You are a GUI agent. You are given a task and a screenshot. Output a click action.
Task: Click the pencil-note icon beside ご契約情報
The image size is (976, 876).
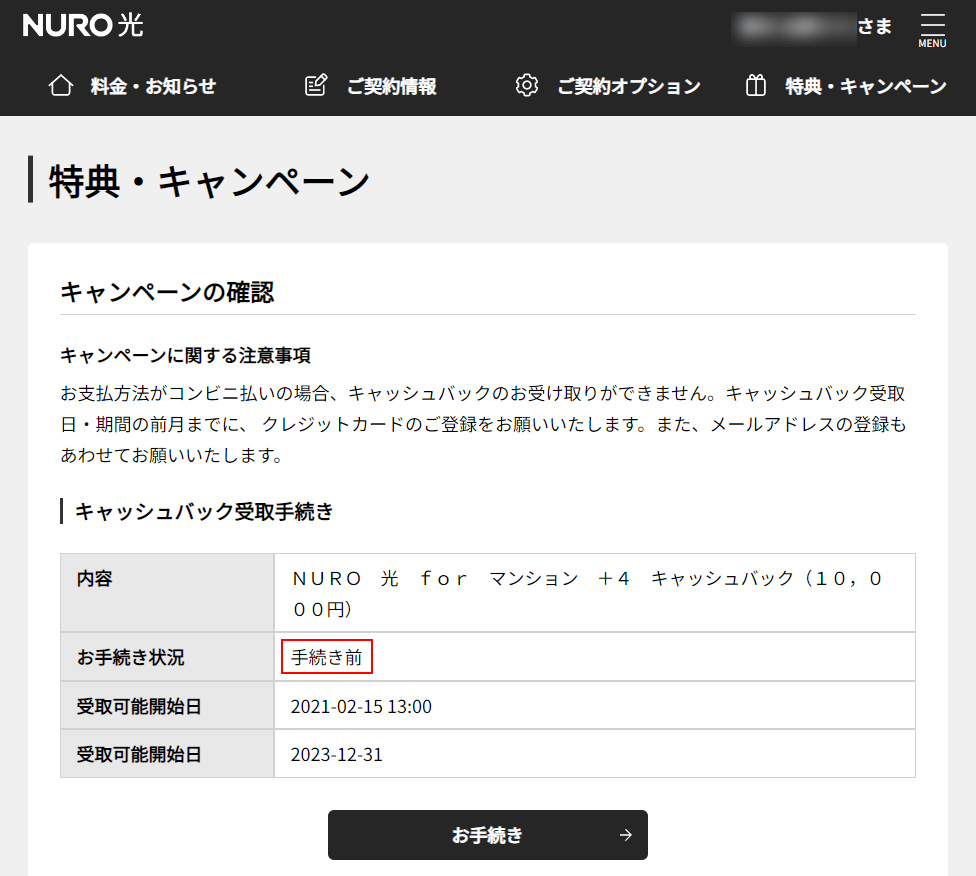(316, 86)
